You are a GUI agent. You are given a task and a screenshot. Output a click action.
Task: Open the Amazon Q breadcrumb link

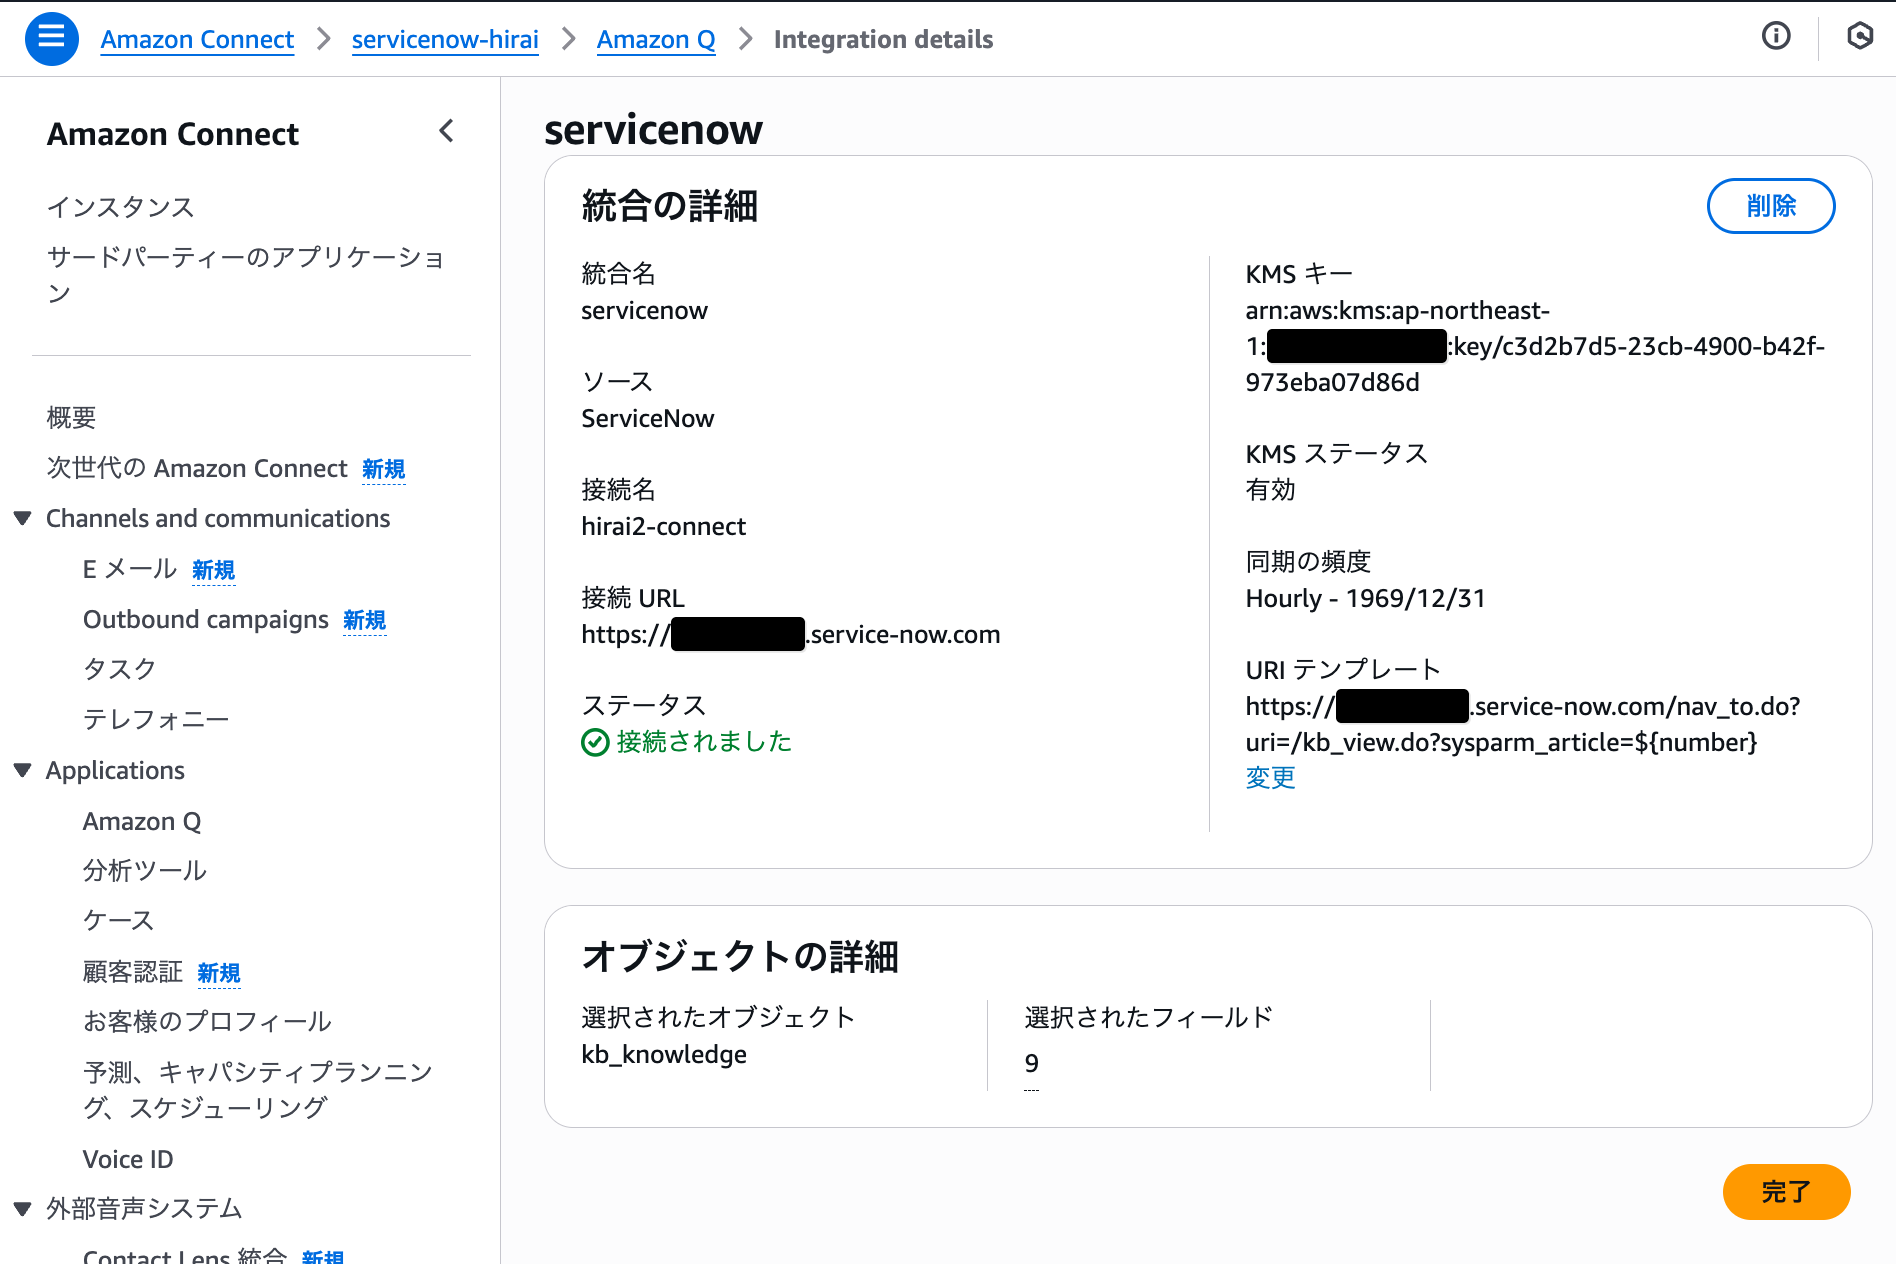pyautogui.click(x=656, y=39)
